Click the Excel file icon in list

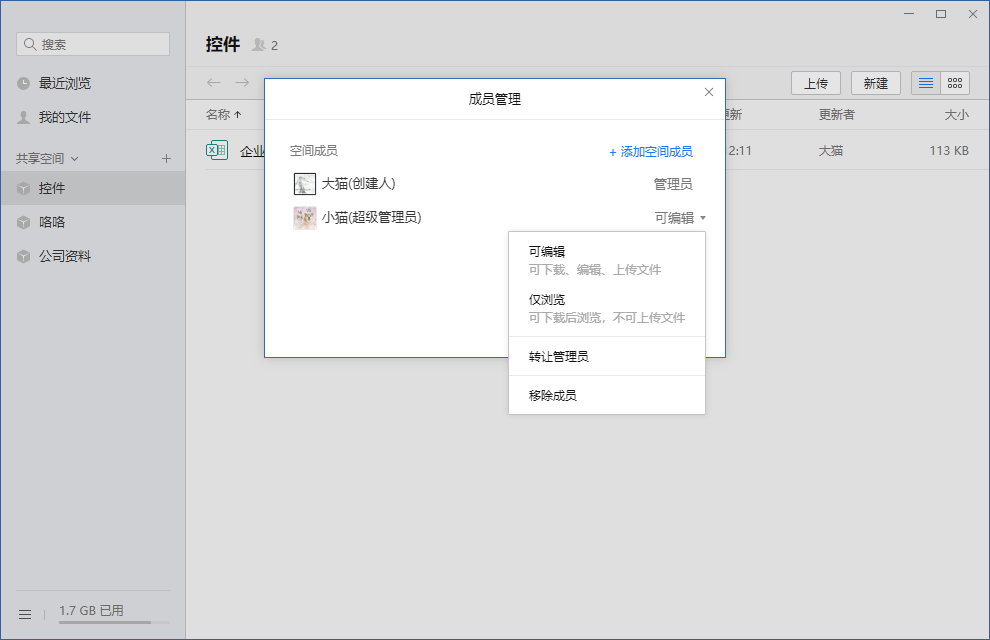[x=216, y=151]
